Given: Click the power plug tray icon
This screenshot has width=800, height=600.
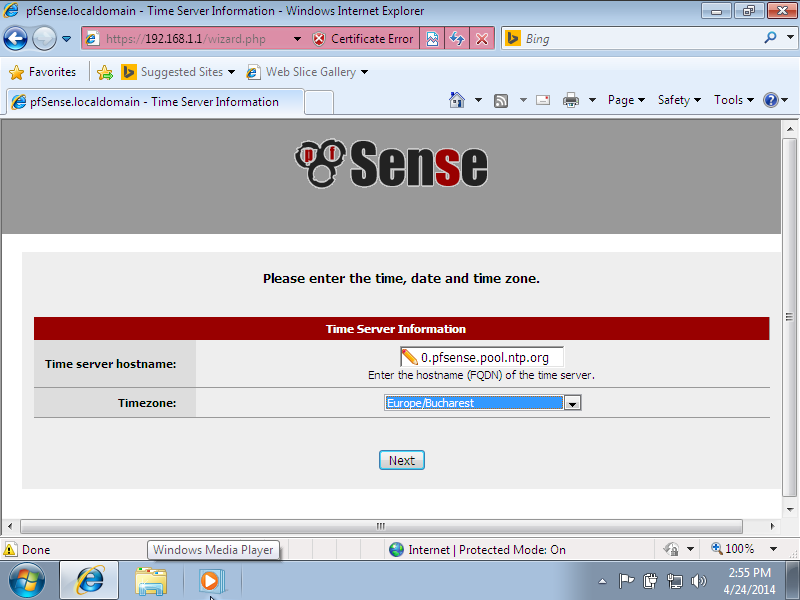Looking at the screenshot, I should 651,581.
